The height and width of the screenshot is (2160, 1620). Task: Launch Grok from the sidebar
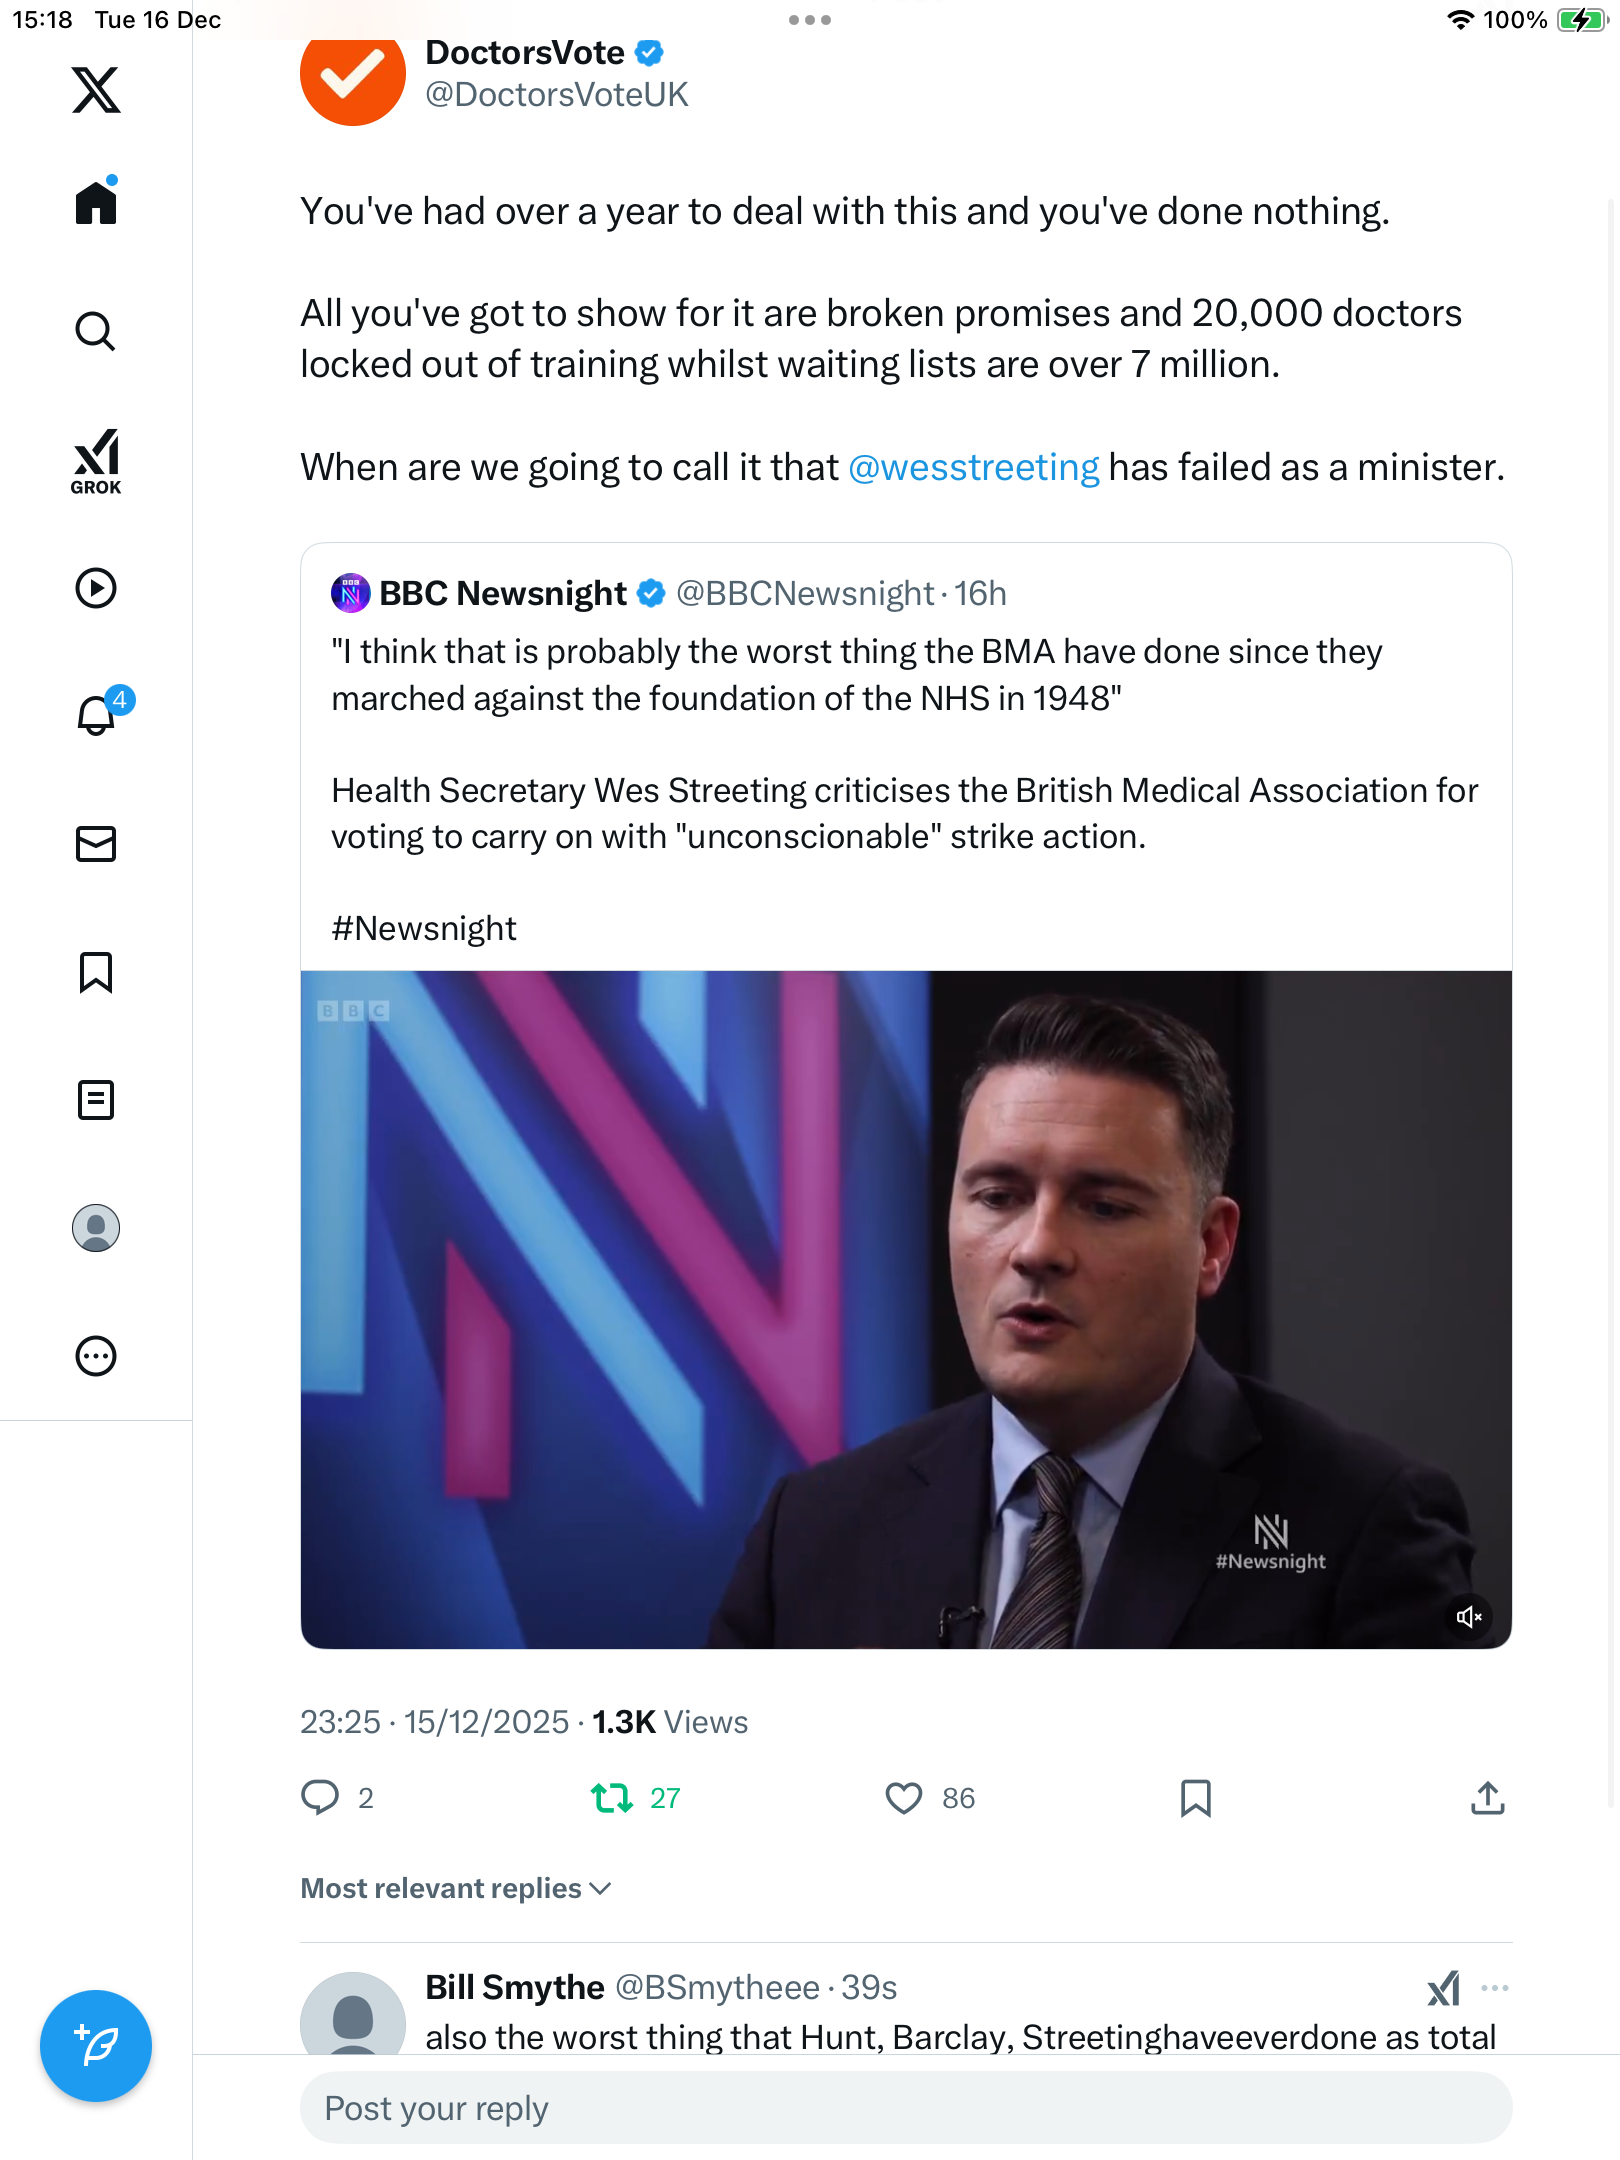[96, 461]
